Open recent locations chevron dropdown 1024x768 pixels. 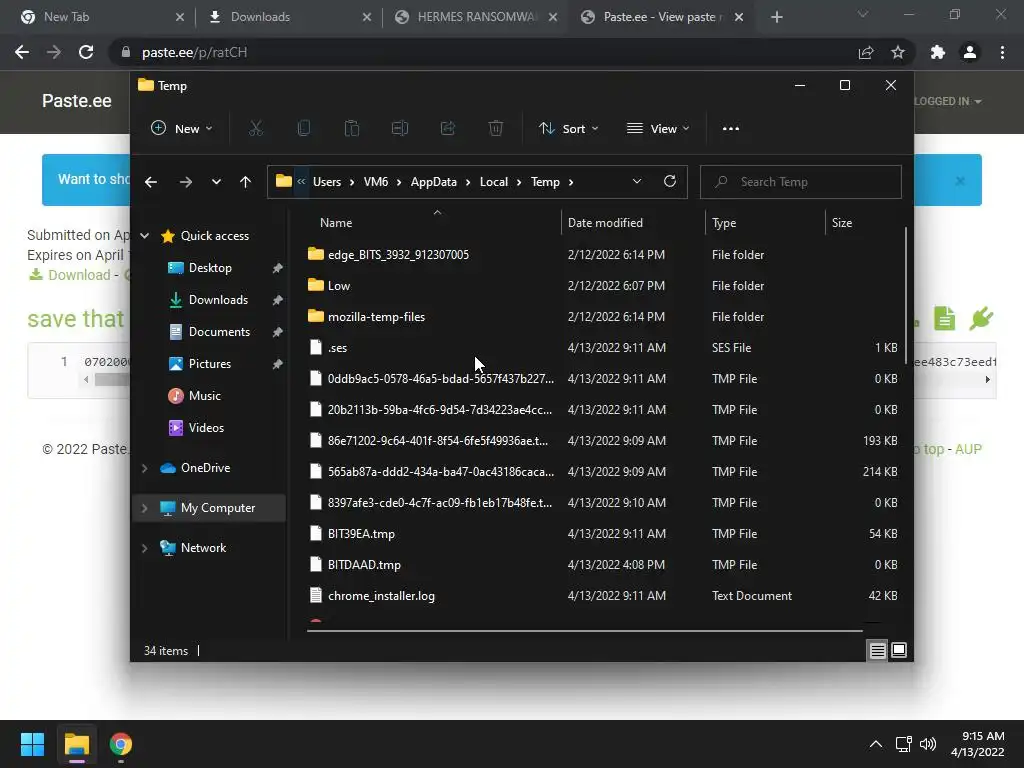coord(216,182)
